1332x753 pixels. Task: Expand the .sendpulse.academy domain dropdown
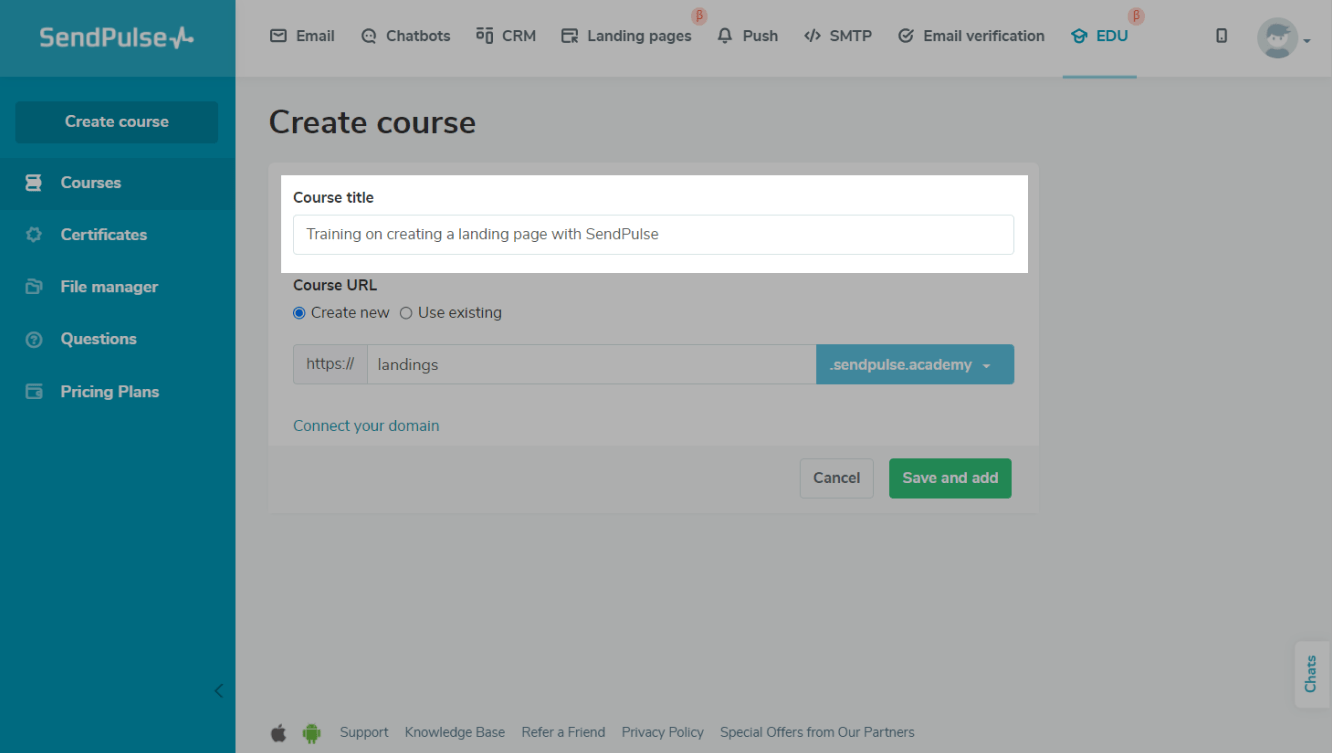[x=914, y=365]
